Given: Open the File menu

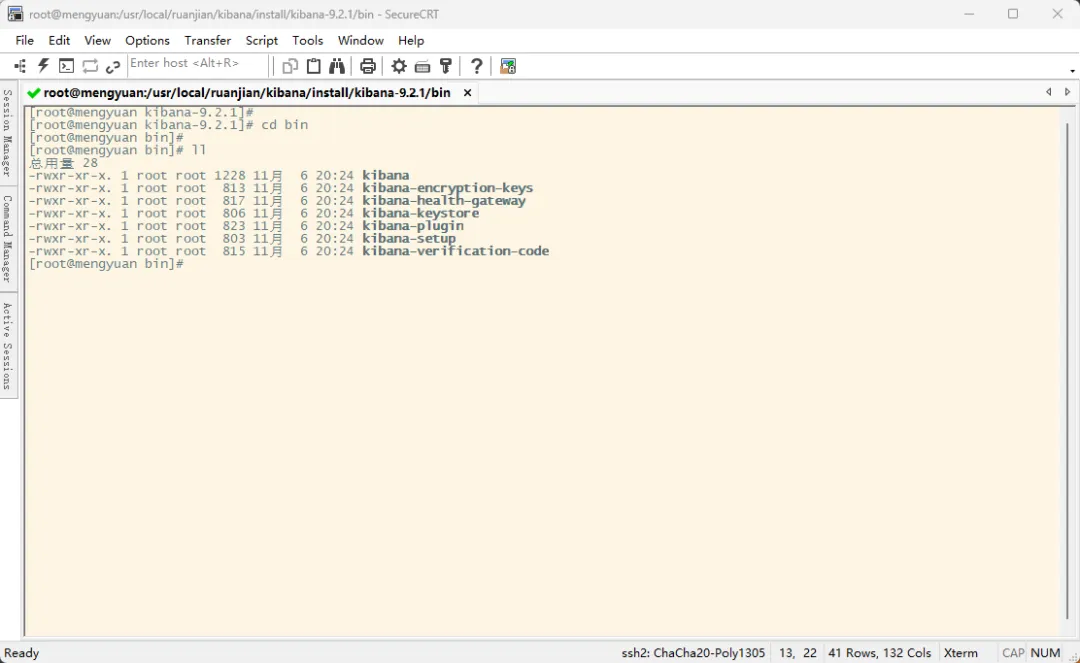Looking at the screenshot, I should click(24, 41).
